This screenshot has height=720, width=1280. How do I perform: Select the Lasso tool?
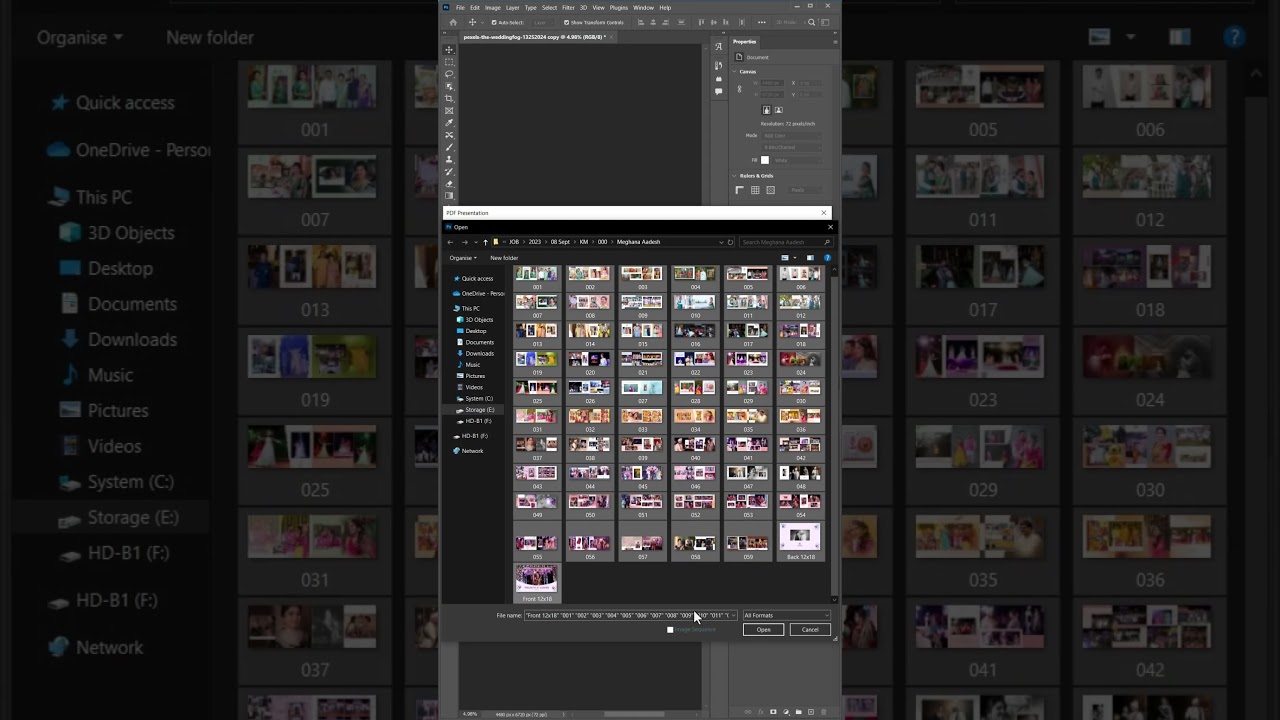click(449, 74)
